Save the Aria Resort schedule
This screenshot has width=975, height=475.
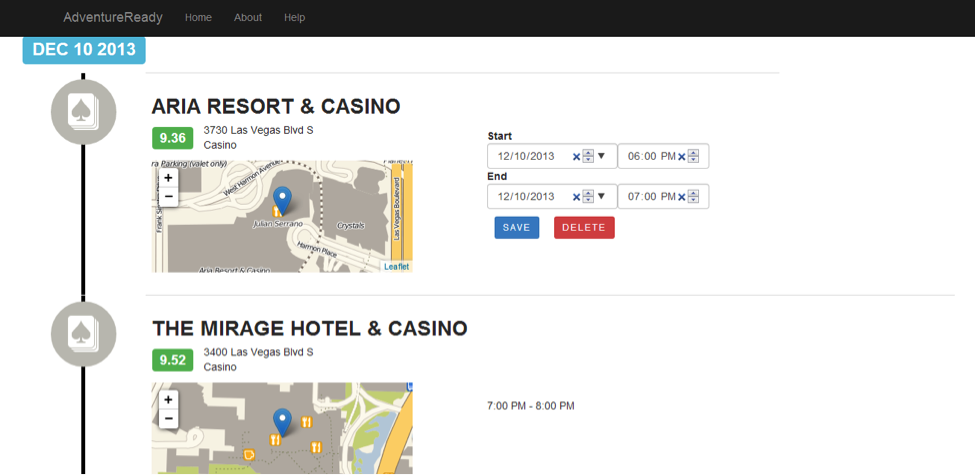click(x=517, y=228)
